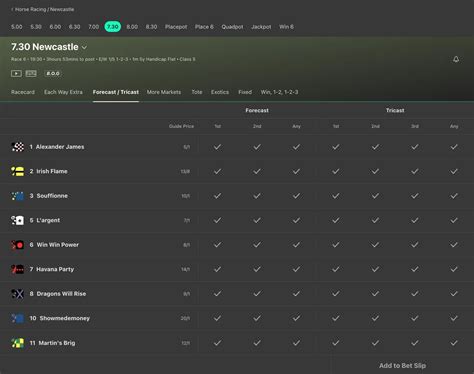
Task: Tick Tricast 1st for Irish Flame
Action: (336, 171)
